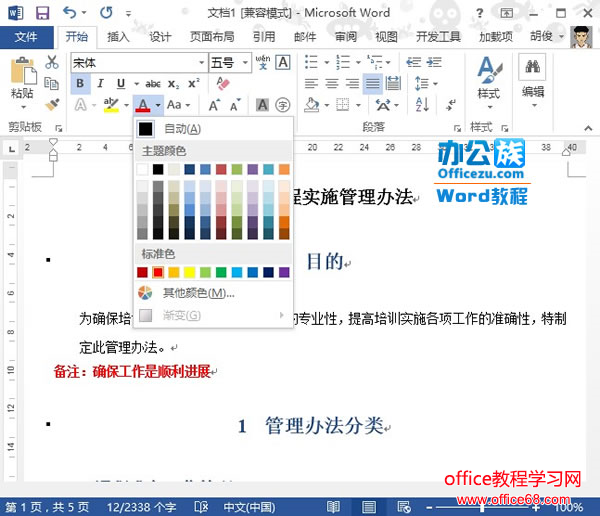Toggle Character Shading A button
The image size is (600, 516).
tap(262, 105)
